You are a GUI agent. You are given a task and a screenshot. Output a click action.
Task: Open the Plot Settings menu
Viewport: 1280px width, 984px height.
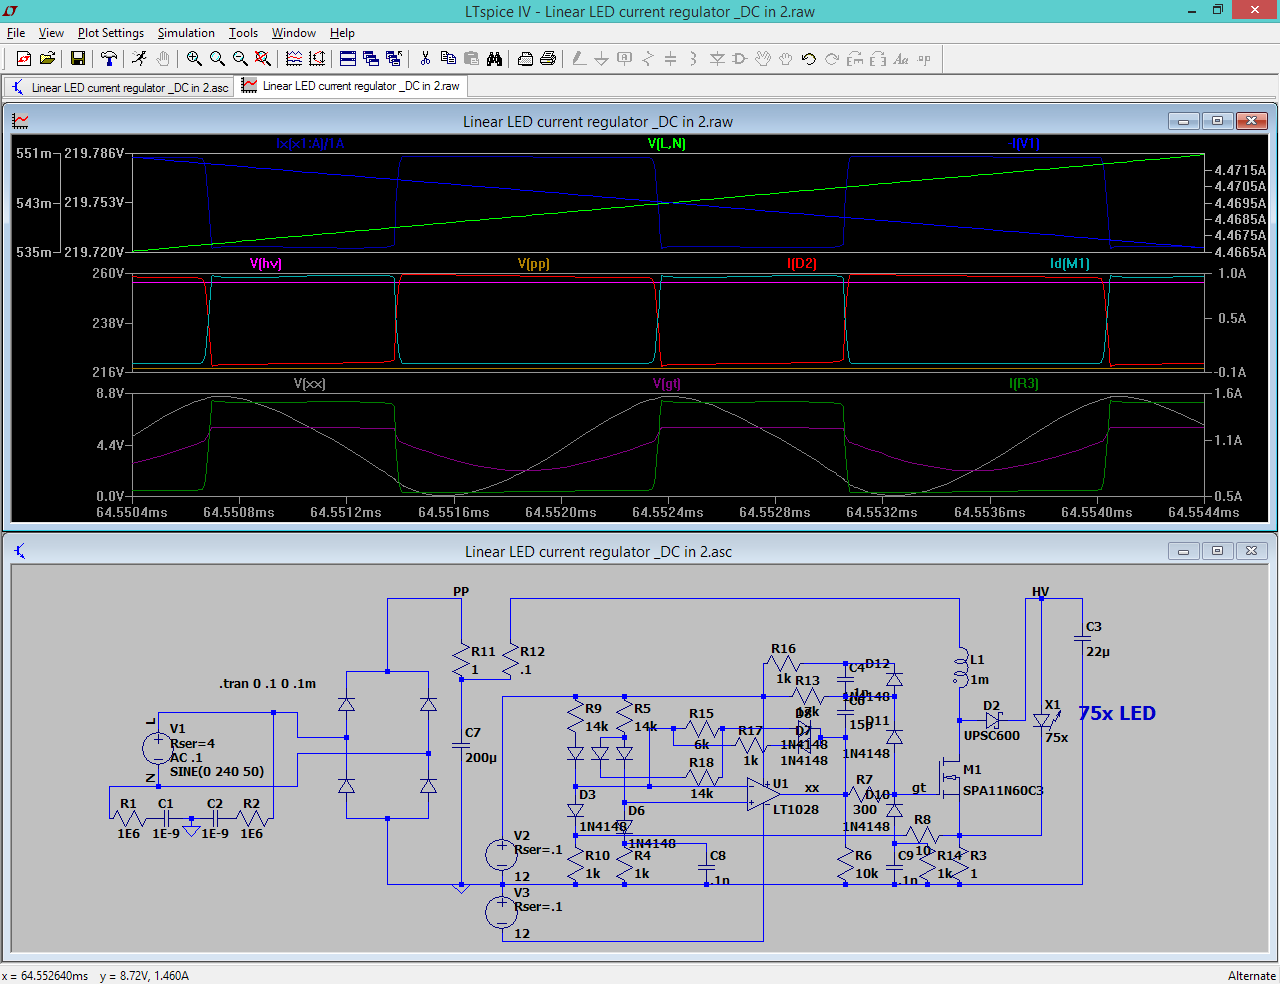[x=111, y=33]
